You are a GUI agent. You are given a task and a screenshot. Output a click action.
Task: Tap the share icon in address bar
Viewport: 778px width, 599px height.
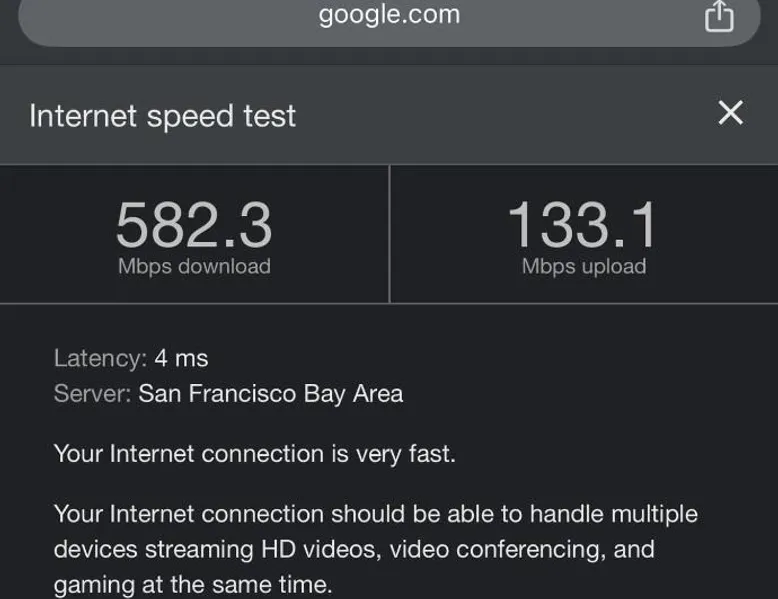coord(719,17)
